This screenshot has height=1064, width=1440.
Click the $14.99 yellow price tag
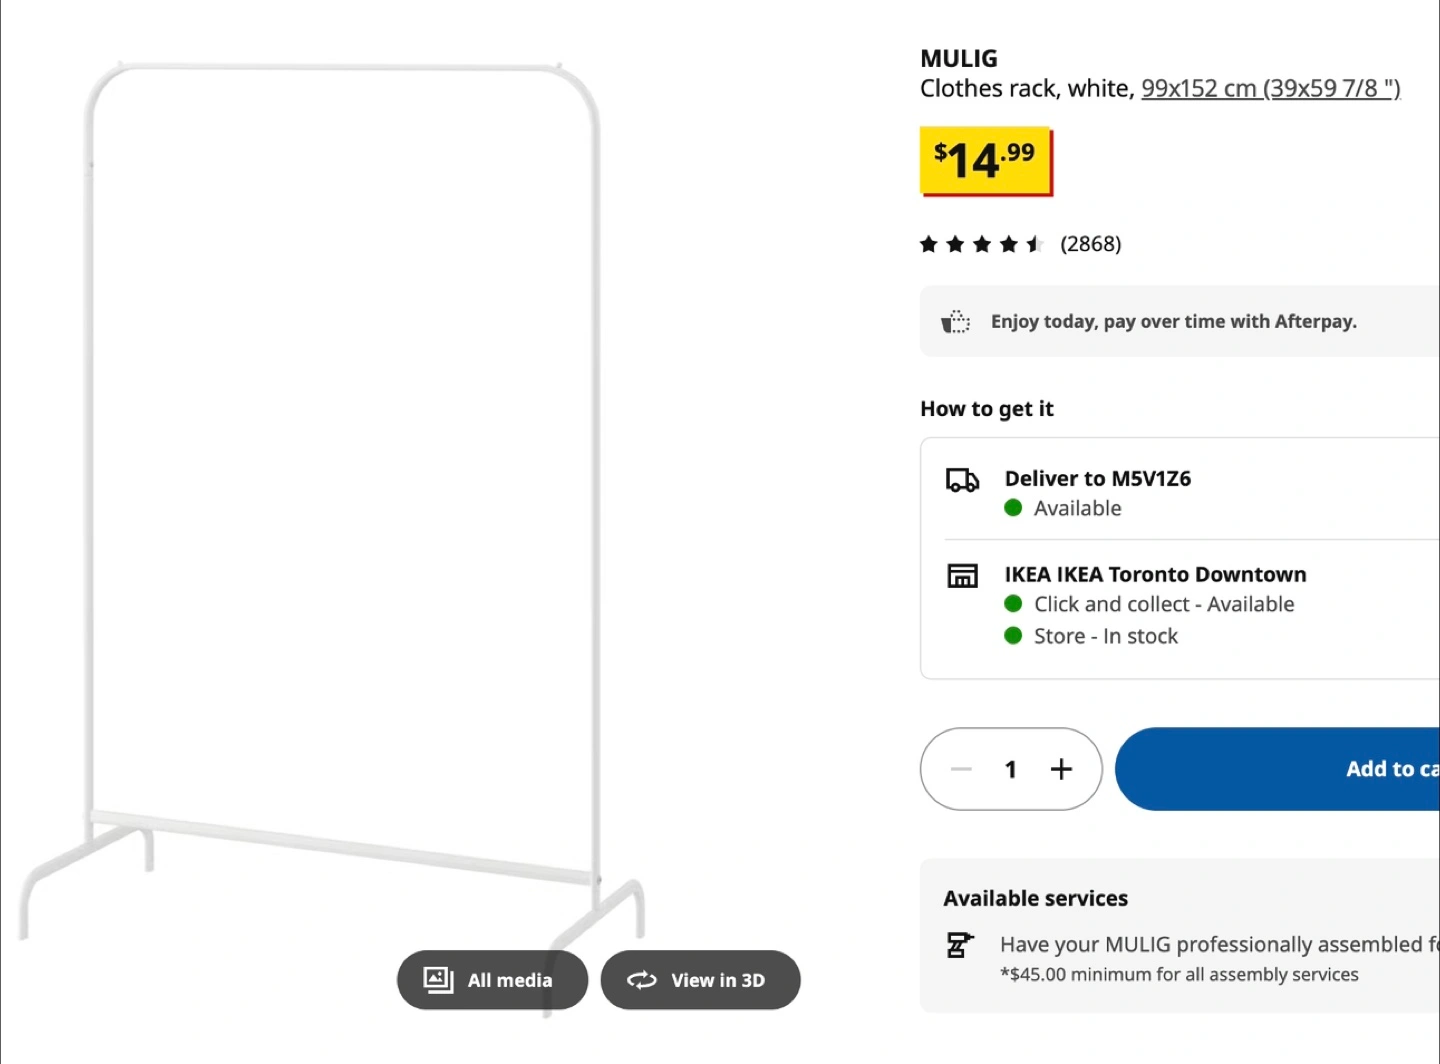(x=985, y=161)
